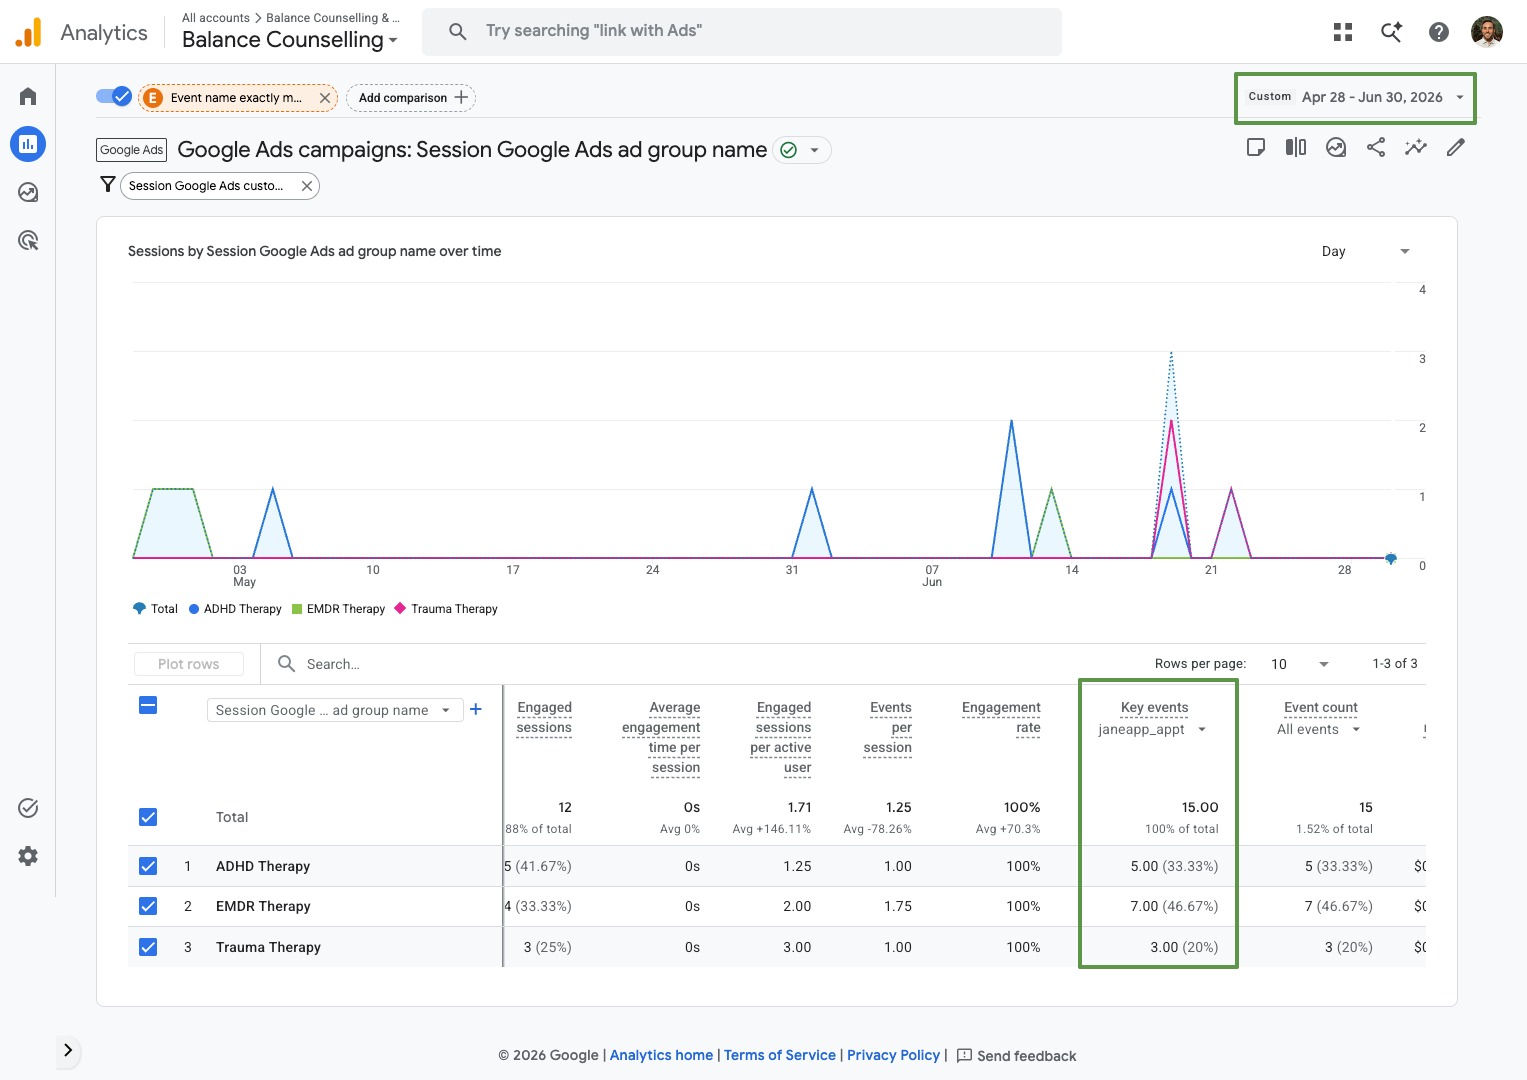The image size is (1527, 1080).
Task: Open the date range Custom dropdown
Action: pyautogui.click(x=1355, y=97)
